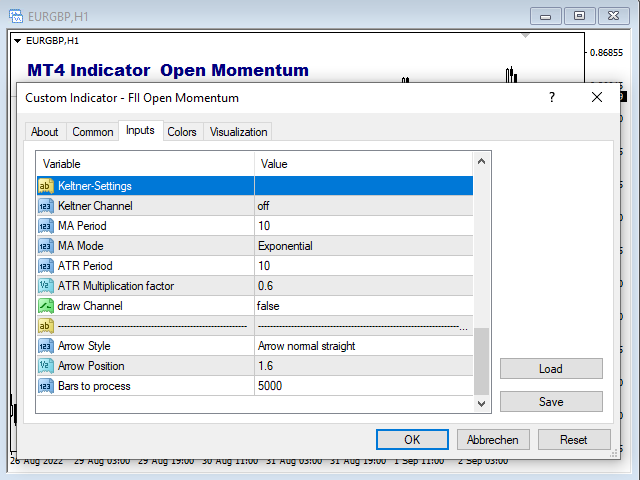Click the help question mark in dialog
Screen dimensions: 640x480
click(552, 97)
